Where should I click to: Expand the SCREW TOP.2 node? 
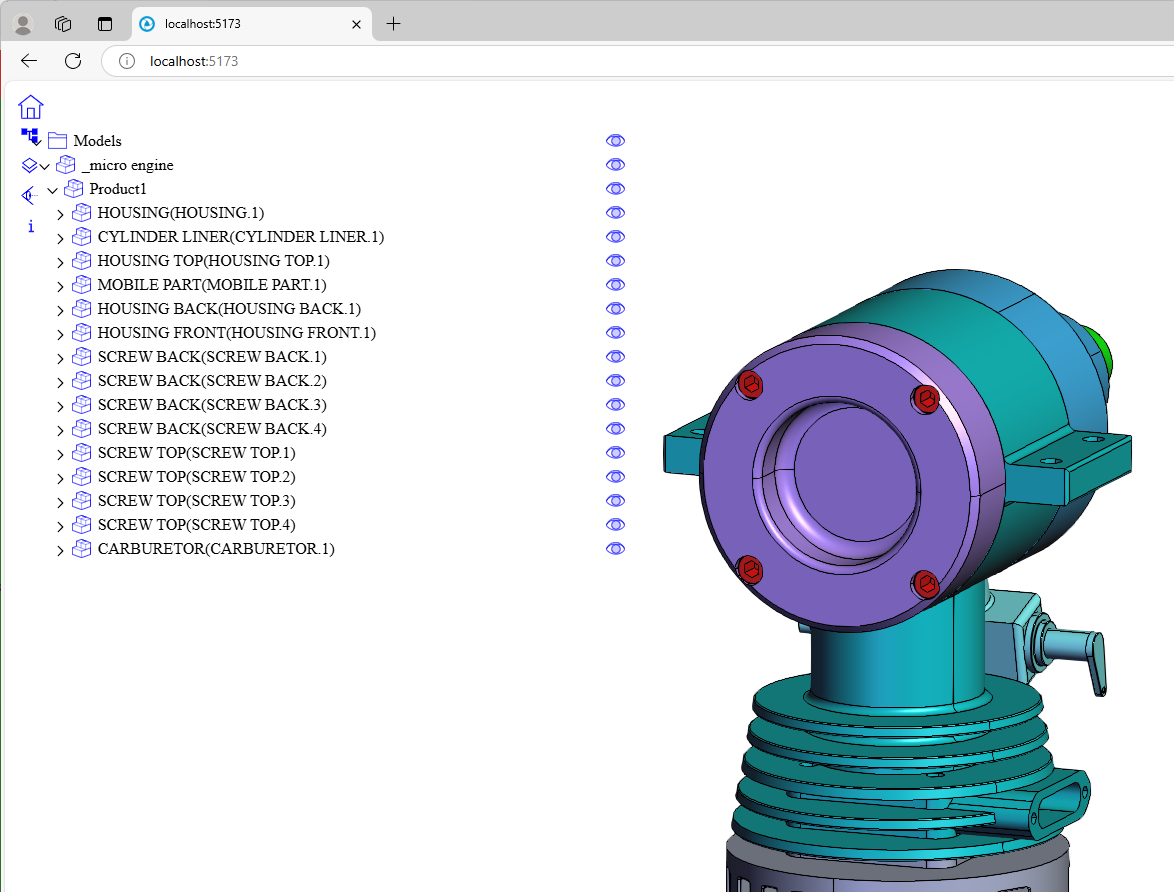coord(60,478)
